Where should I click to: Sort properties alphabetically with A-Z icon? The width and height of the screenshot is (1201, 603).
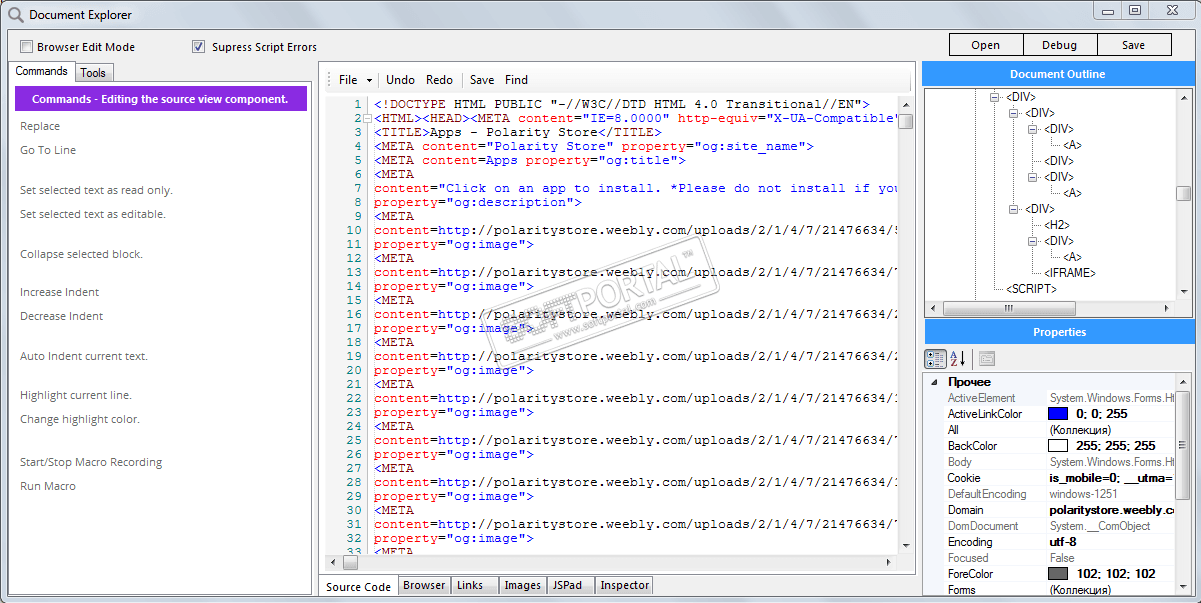pos(957,358)
